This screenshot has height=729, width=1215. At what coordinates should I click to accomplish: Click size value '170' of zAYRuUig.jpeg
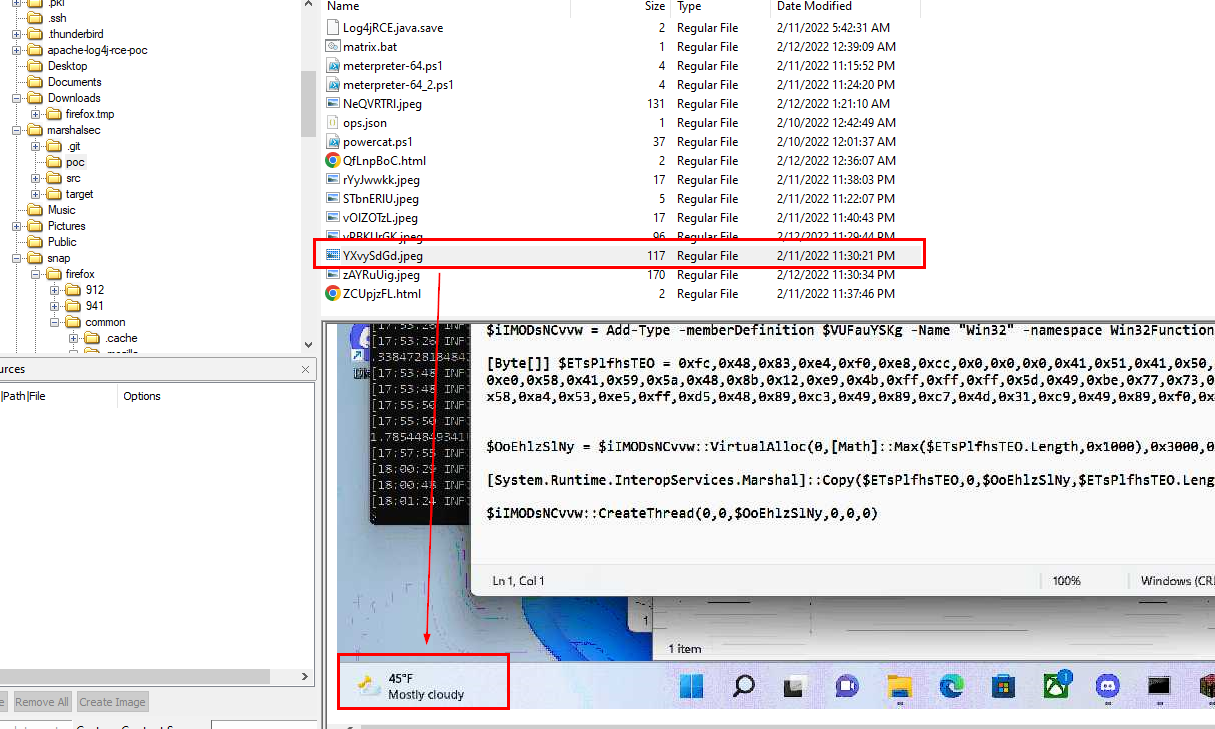tap(656, 275)
